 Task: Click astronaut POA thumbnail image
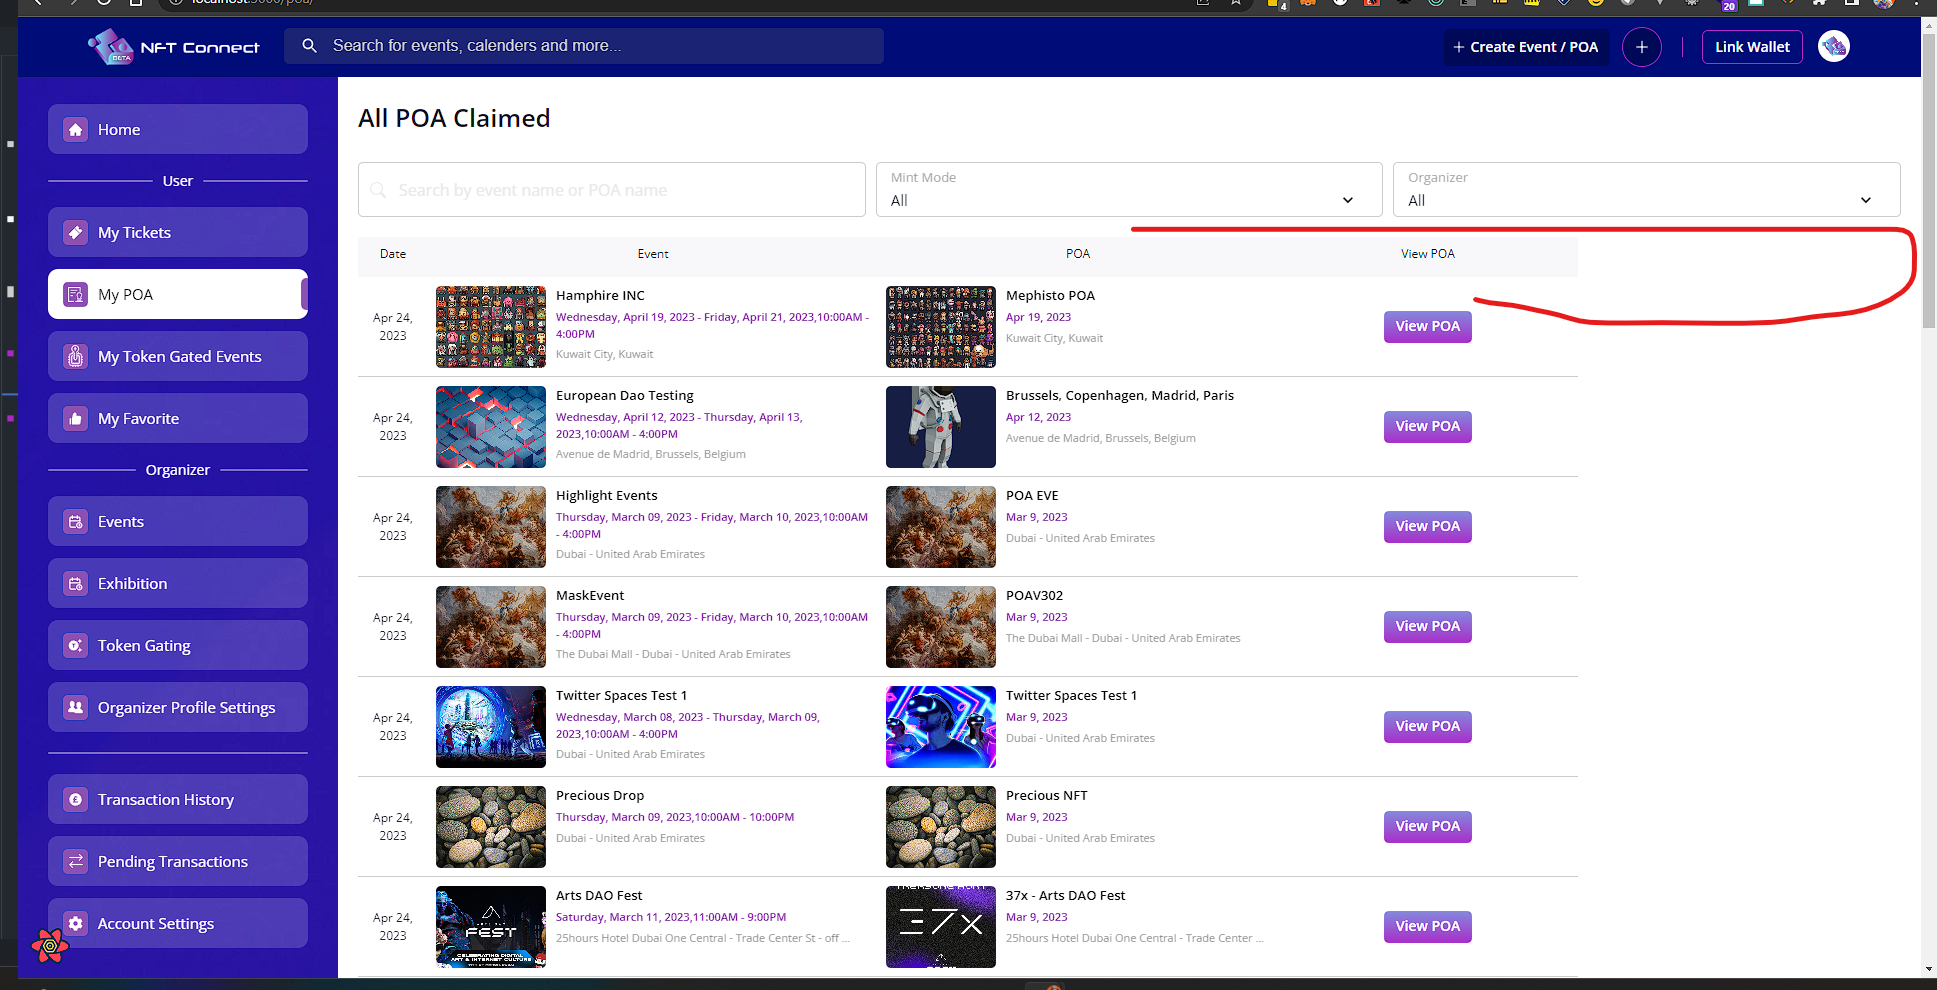click(941, 427)
